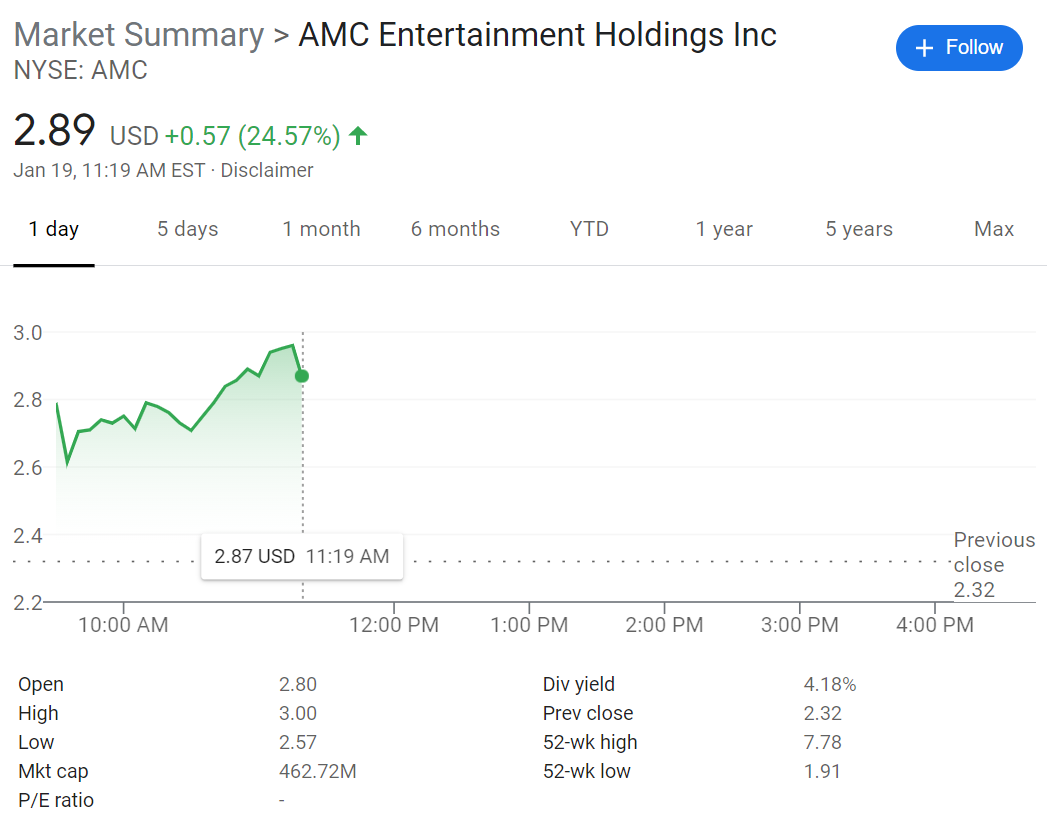Click the green chart data point marker
1047x835 pixels.
tap(302, 376)
